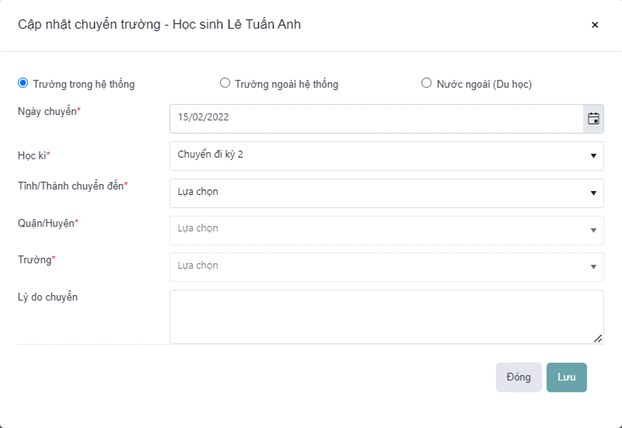Choose the 'Trường ngoài hệ thống' radio option
This screenshot has height=428, width=622.
pos(225,83)
